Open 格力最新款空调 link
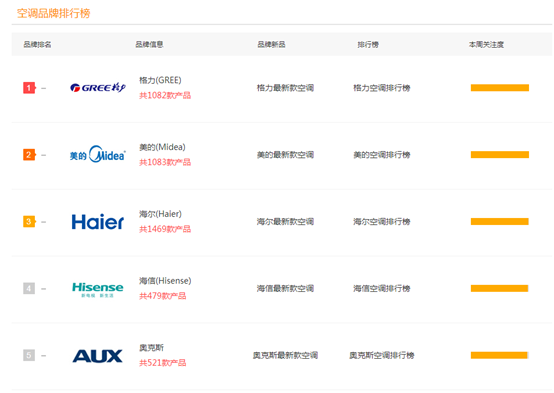Screen dimensions: 554x393 pyautogui.click(x=285, y=88)
